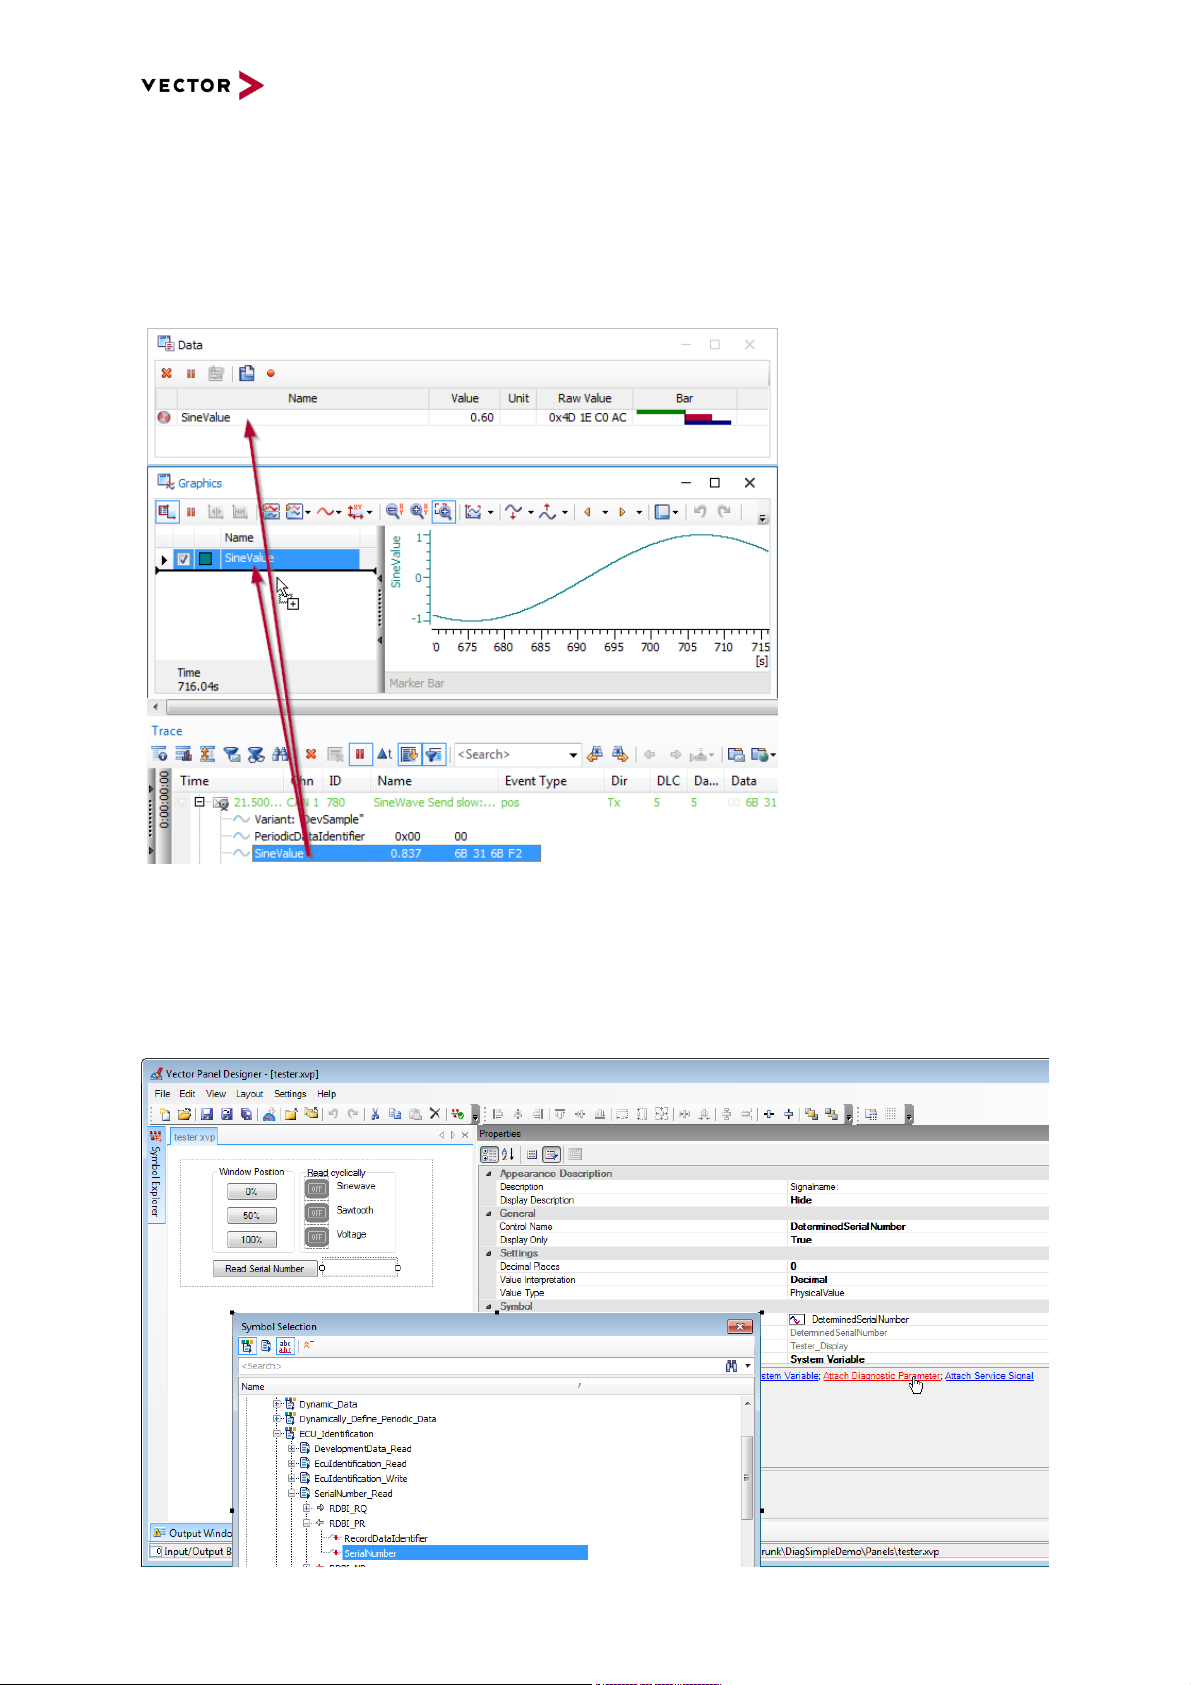Click the binoculars search icon in Symbol Selection
1191x1685 pixels.
click(x=731, y=1366)
